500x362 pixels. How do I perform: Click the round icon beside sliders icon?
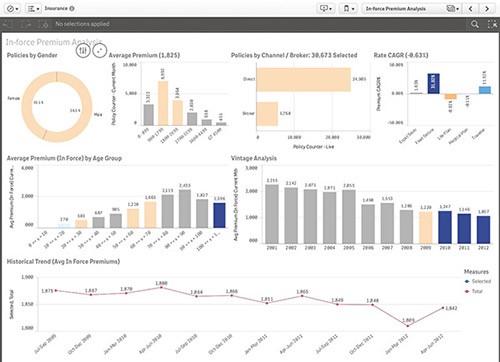[x=99, y=51]
